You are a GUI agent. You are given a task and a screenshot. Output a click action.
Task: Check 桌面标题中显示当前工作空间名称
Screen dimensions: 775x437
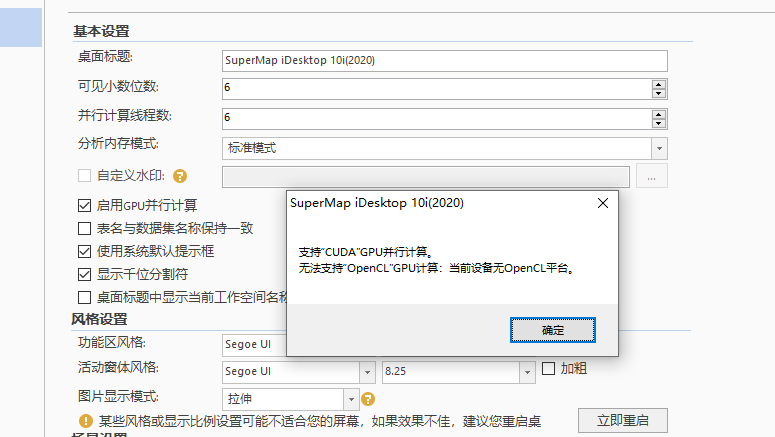click(x=85, y=297)
